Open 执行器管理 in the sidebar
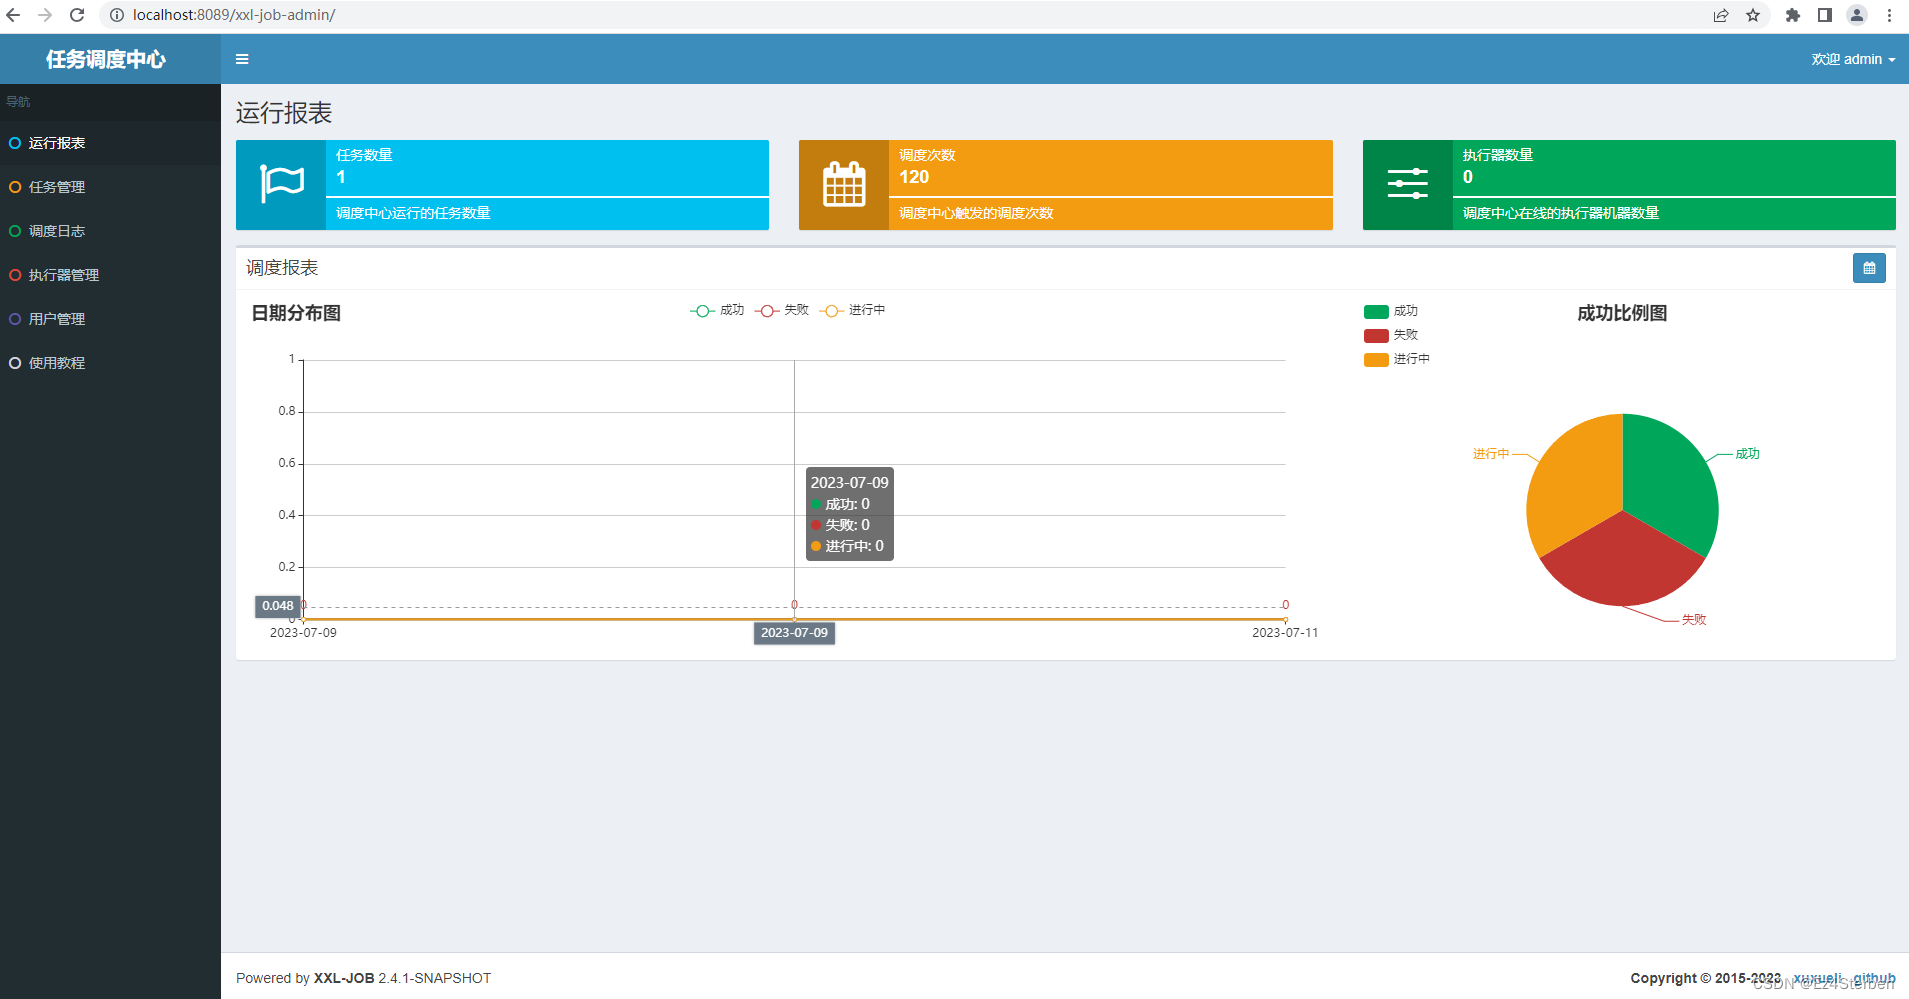This screenshot has height=999, width=1909. point(110,275)
